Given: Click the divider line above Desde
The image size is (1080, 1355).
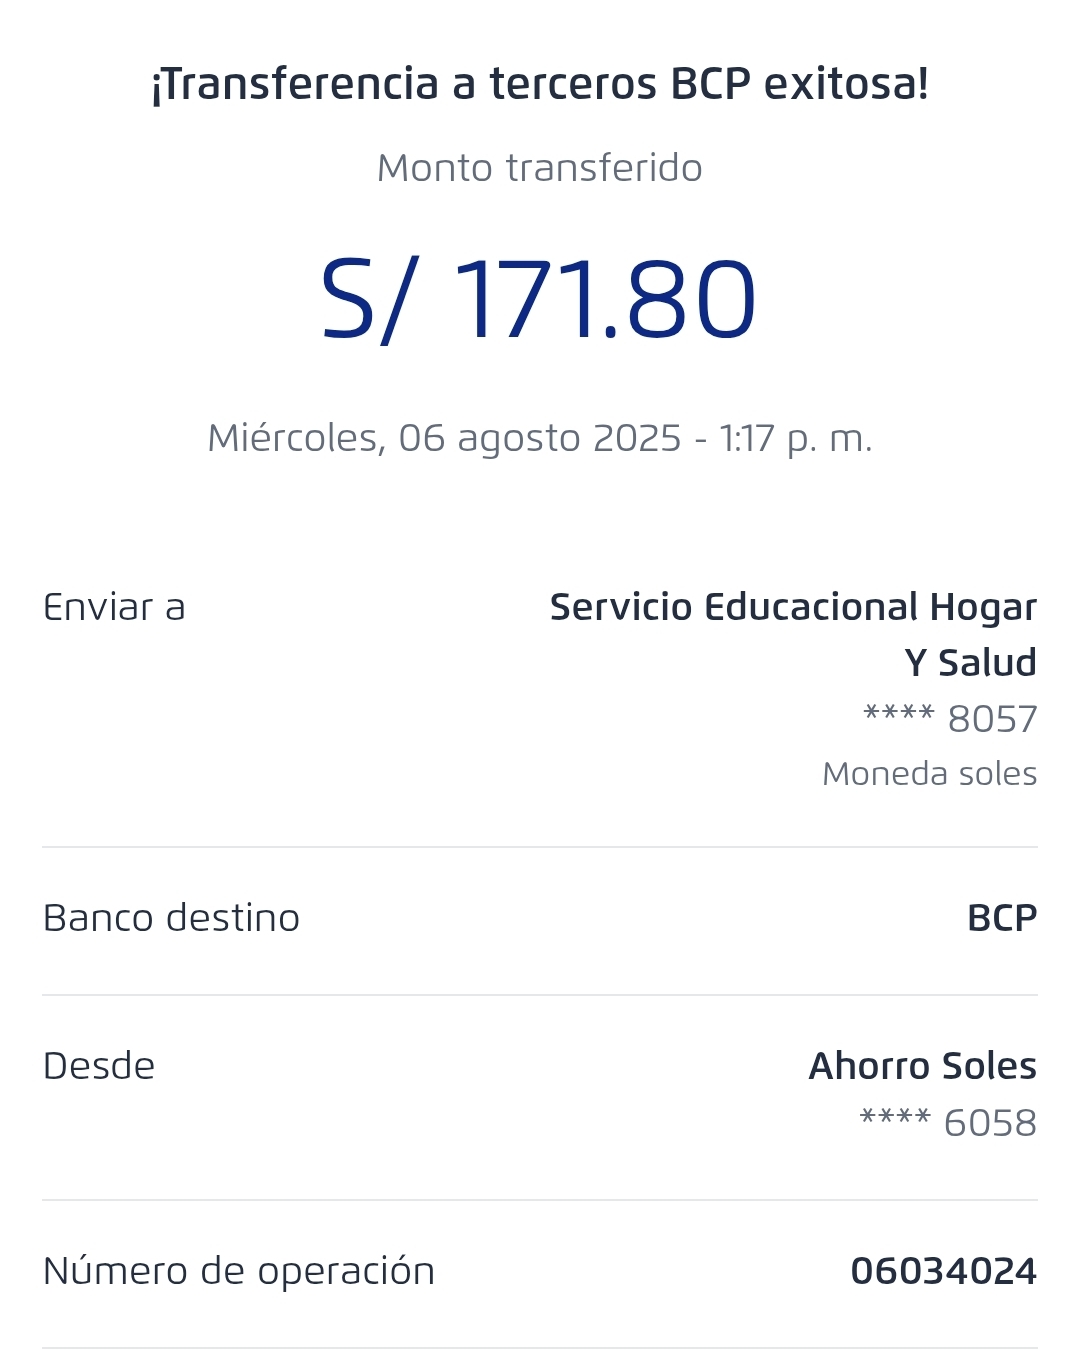Looking at the screenshot, I should [x=540, y=995].
